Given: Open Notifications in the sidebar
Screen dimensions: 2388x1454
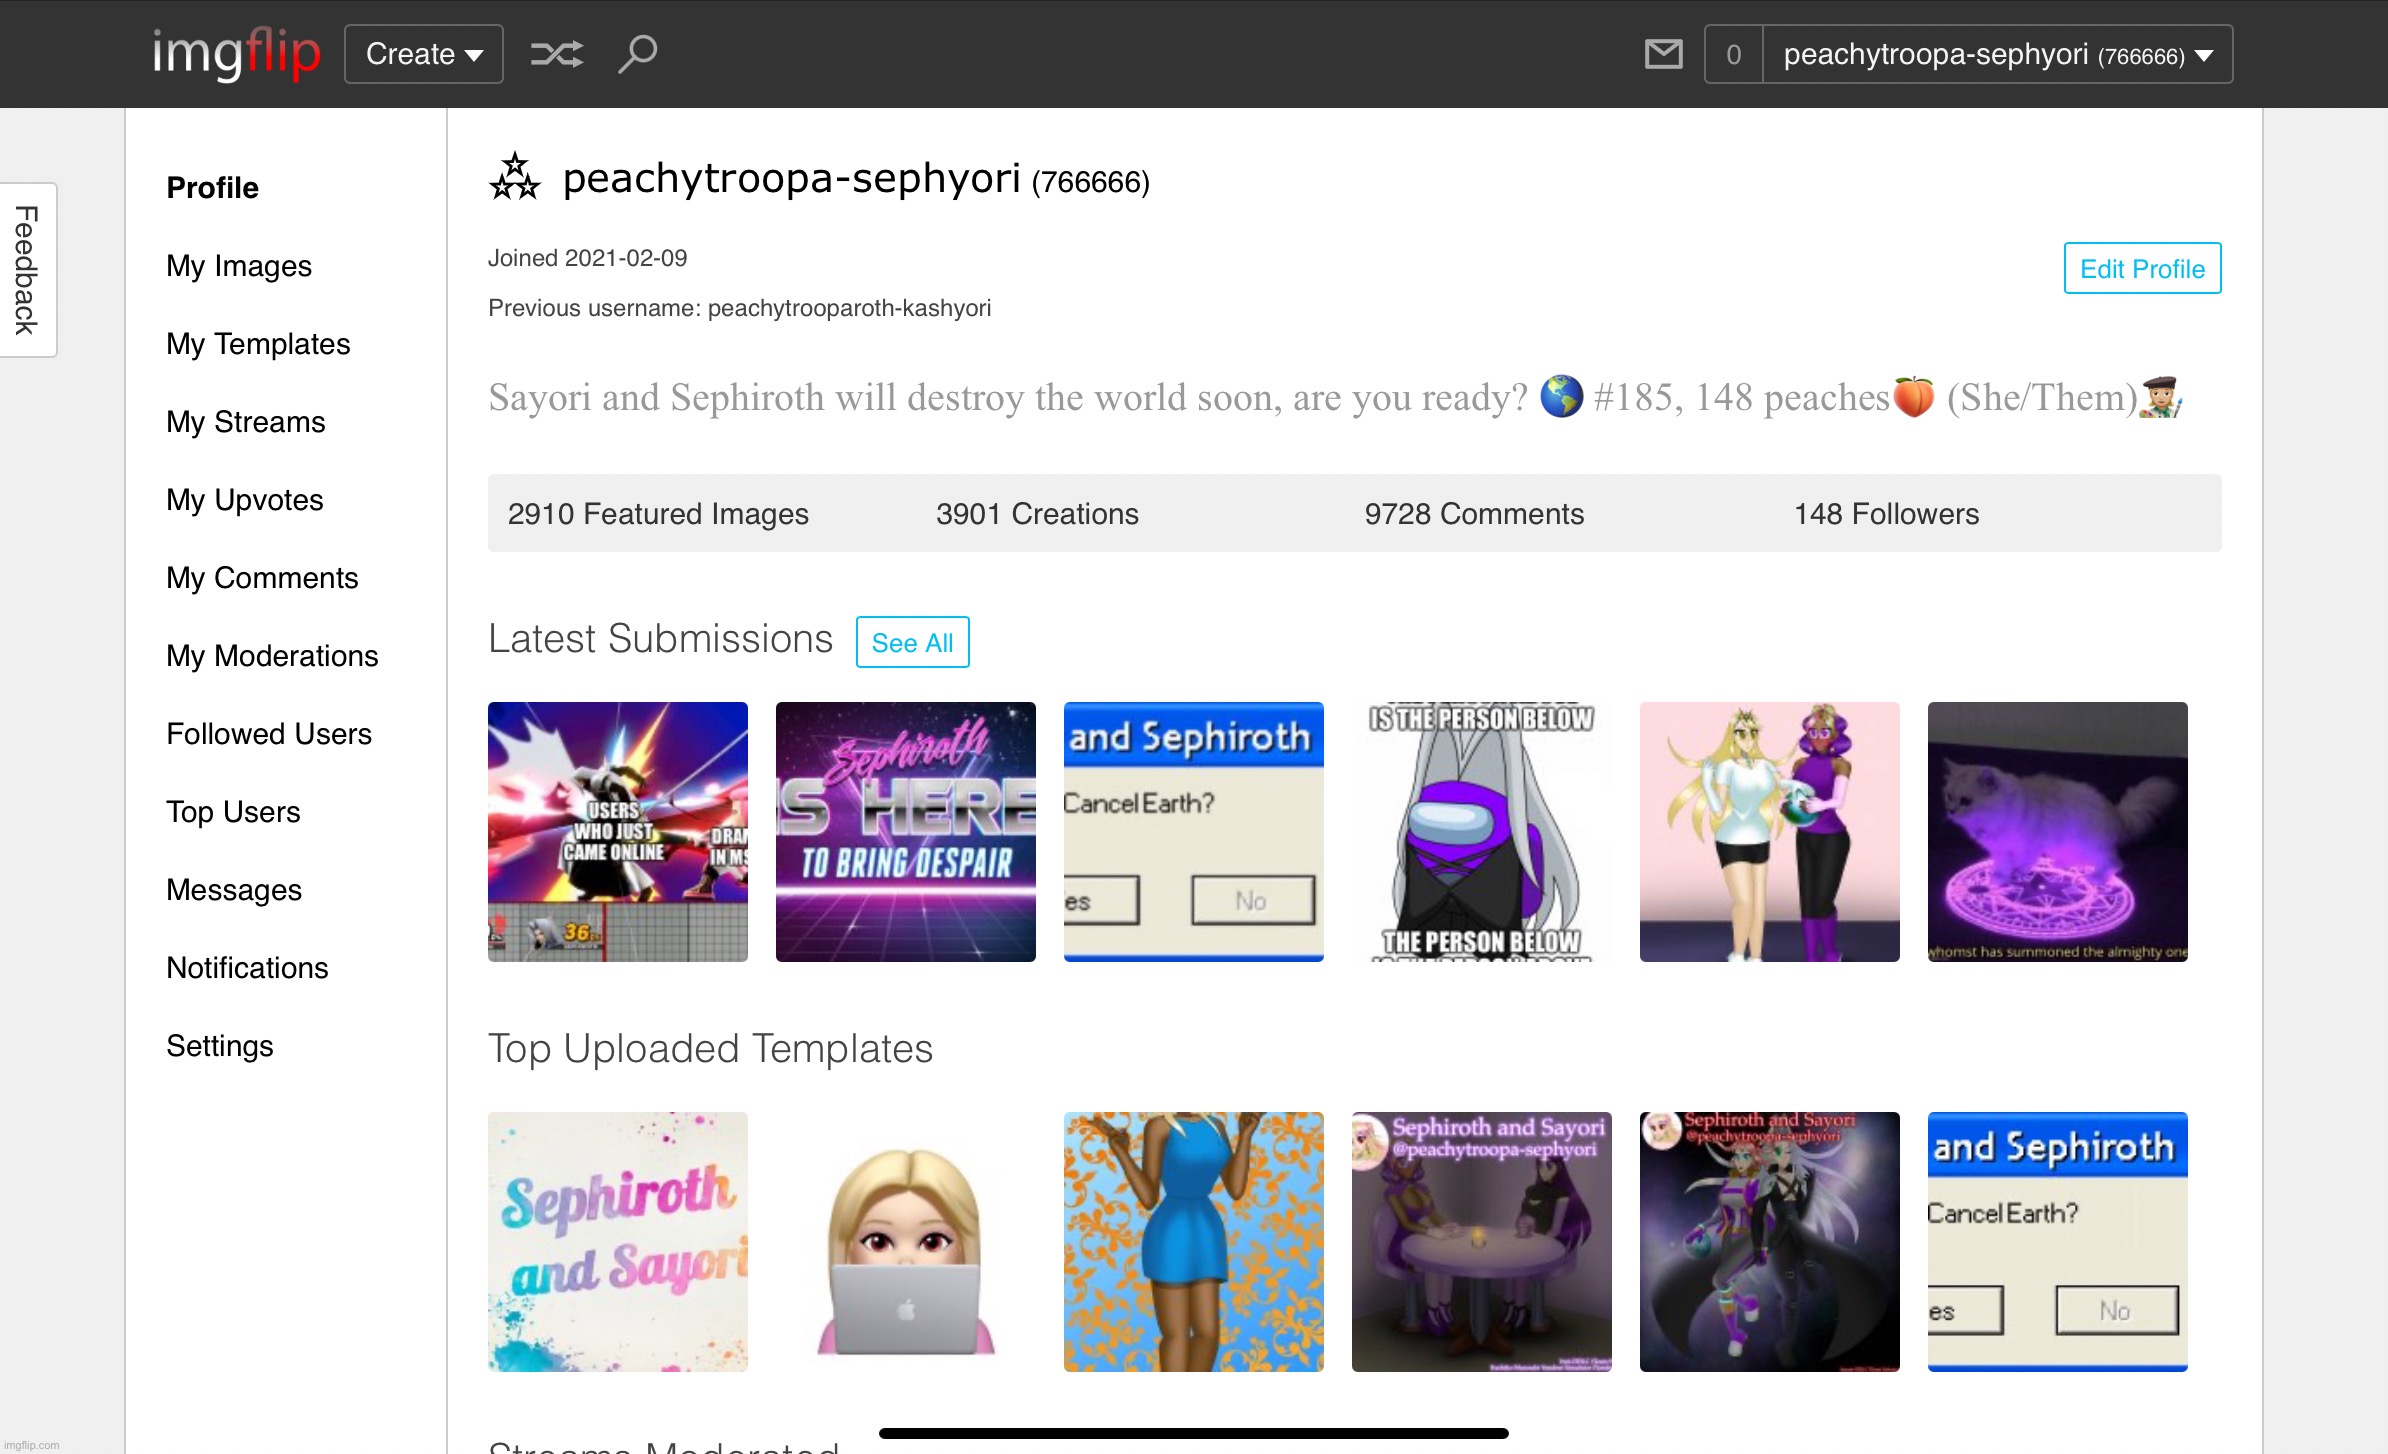Looking at the screenshot, I should pyautogui.click(x=247, y=967).
